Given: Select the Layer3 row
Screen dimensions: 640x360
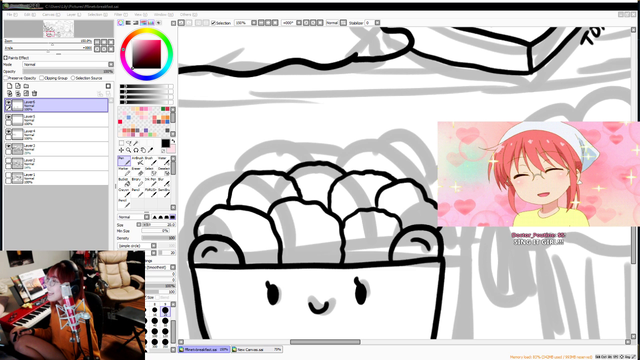Looking at the screenshot, I should coord(56,149).
